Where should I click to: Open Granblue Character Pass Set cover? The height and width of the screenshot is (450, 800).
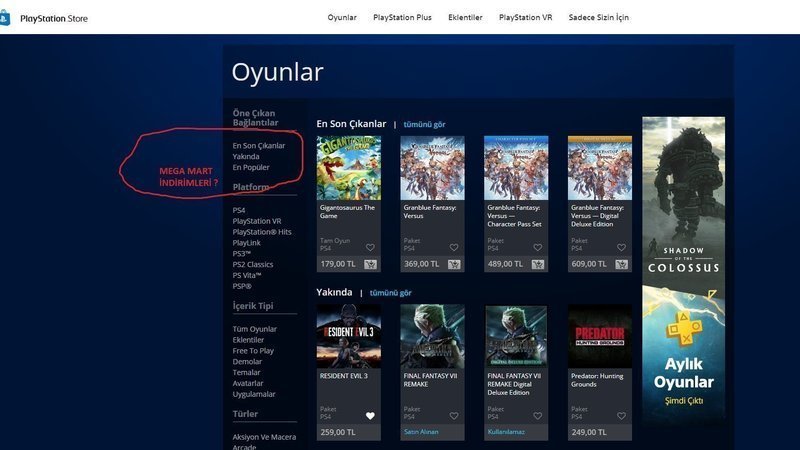pyautogui.click(x=516, y=168)
